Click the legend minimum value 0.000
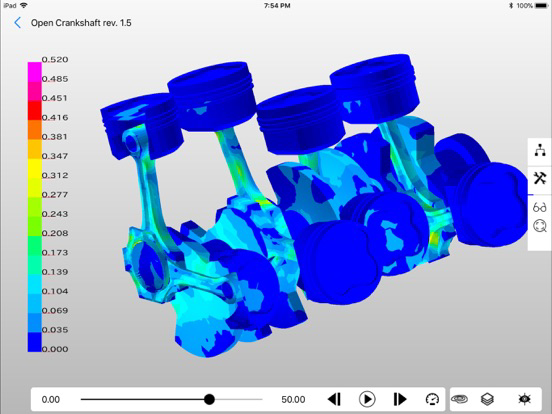The image size is (552, 414). 55,349
